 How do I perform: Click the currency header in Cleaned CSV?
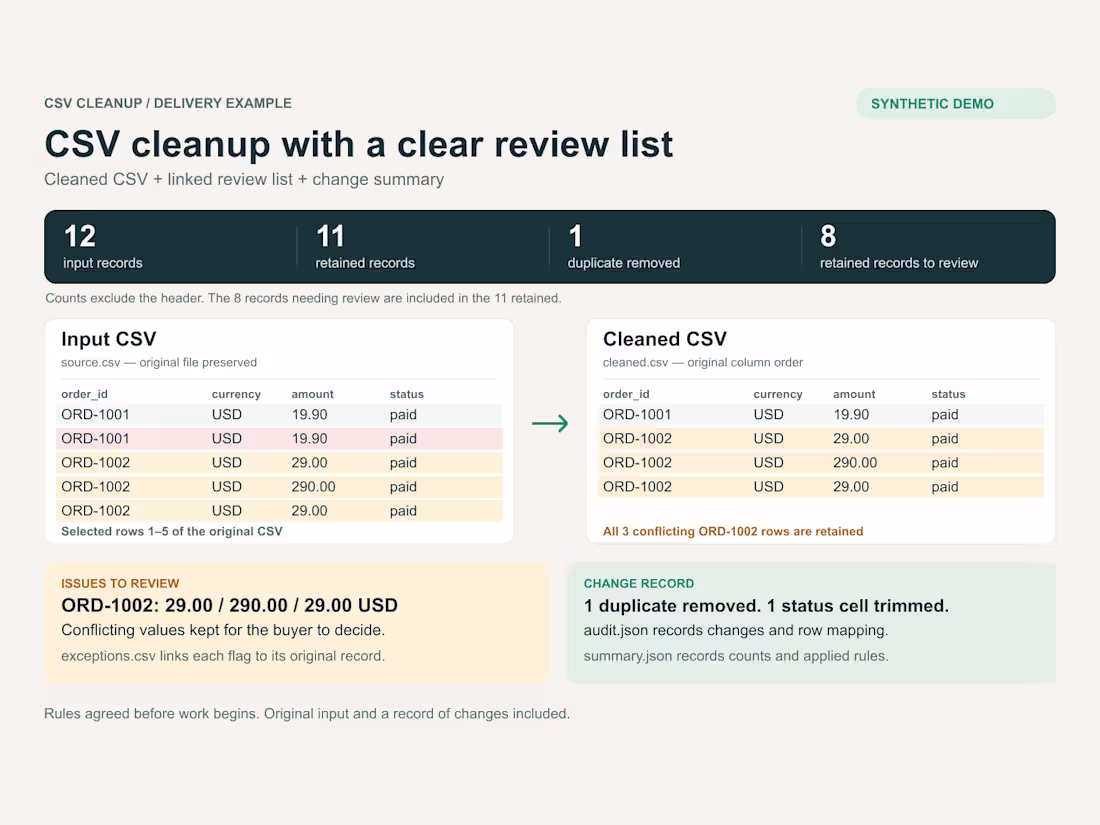click(x=778, y=394)
